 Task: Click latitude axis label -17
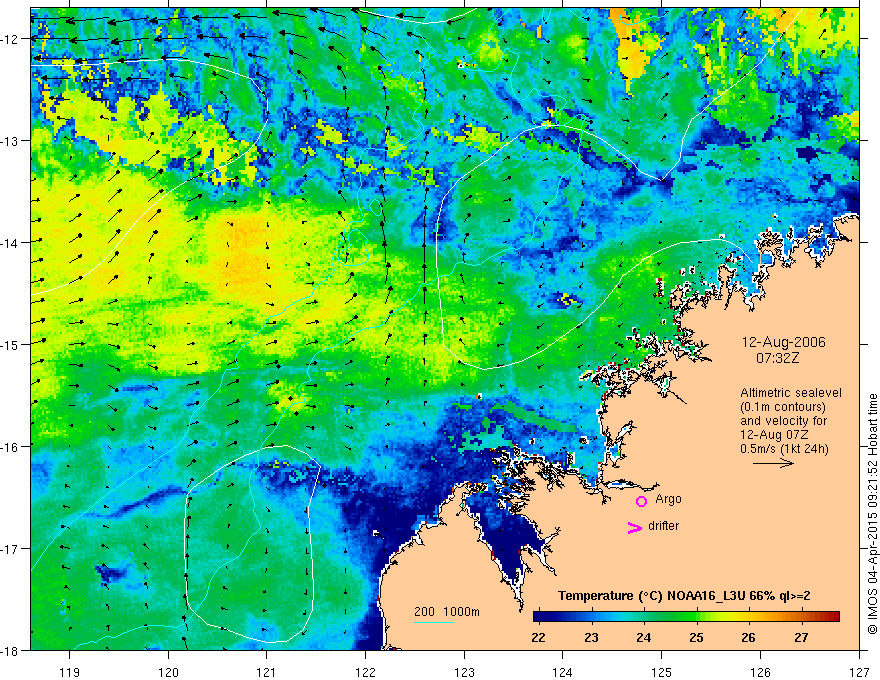click(x=11, y=549)
